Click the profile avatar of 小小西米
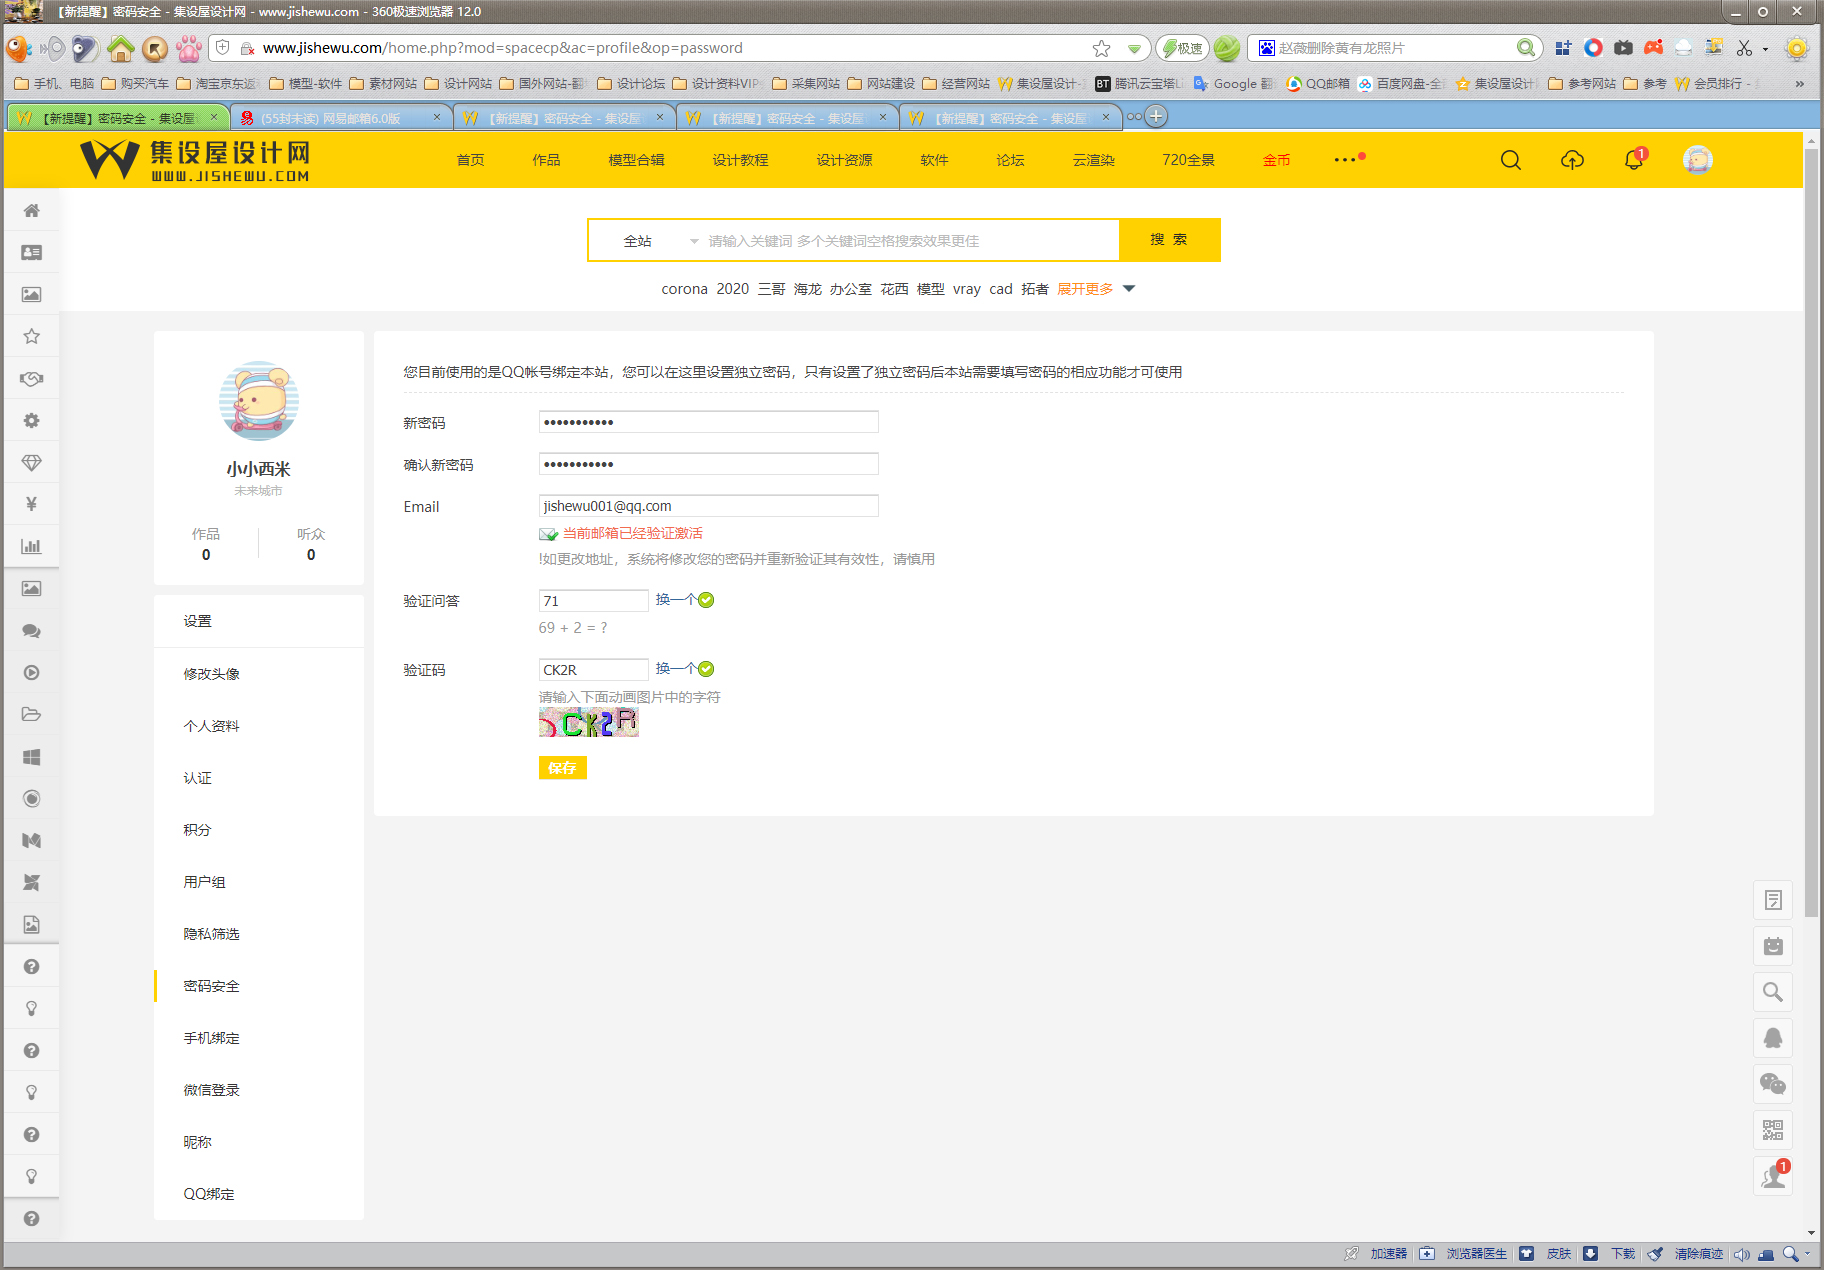 click(259, 401)
